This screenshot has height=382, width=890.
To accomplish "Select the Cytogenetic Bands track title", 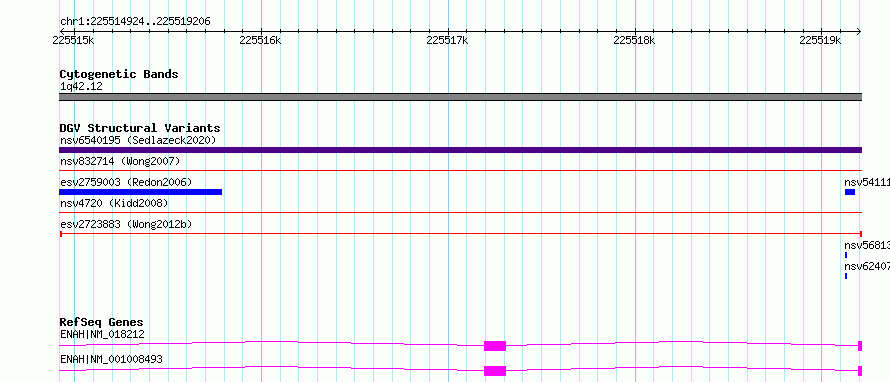I will click(x=119, y=74).
